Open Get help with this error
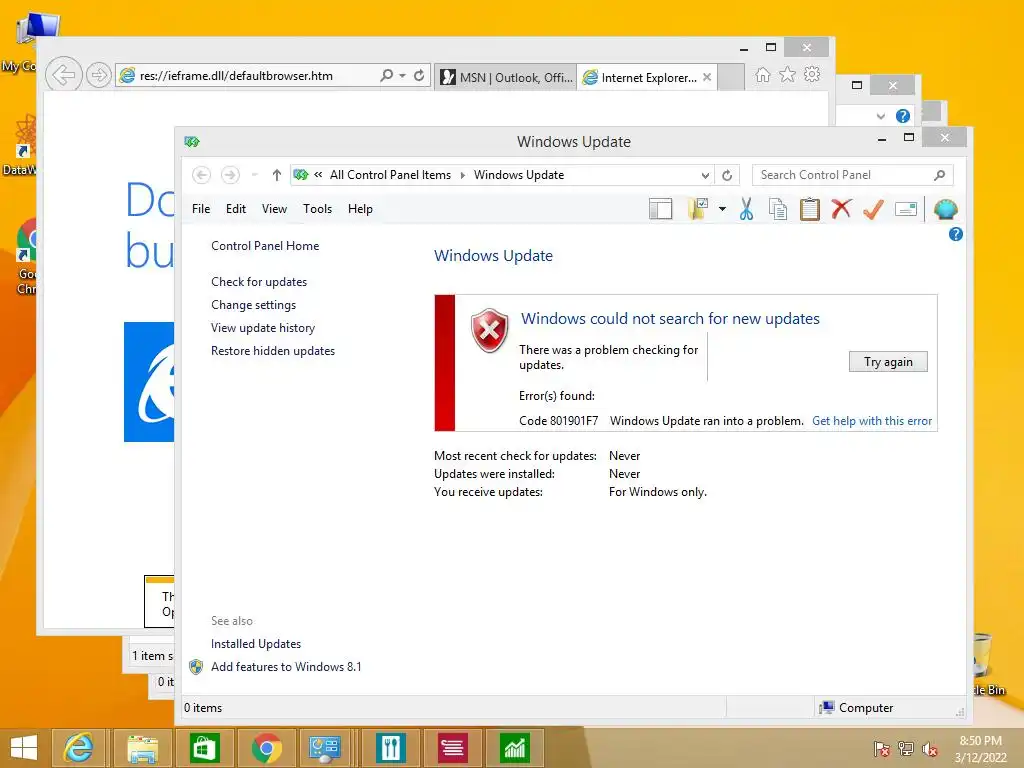 pyautogui.click(x=872, y=421)
